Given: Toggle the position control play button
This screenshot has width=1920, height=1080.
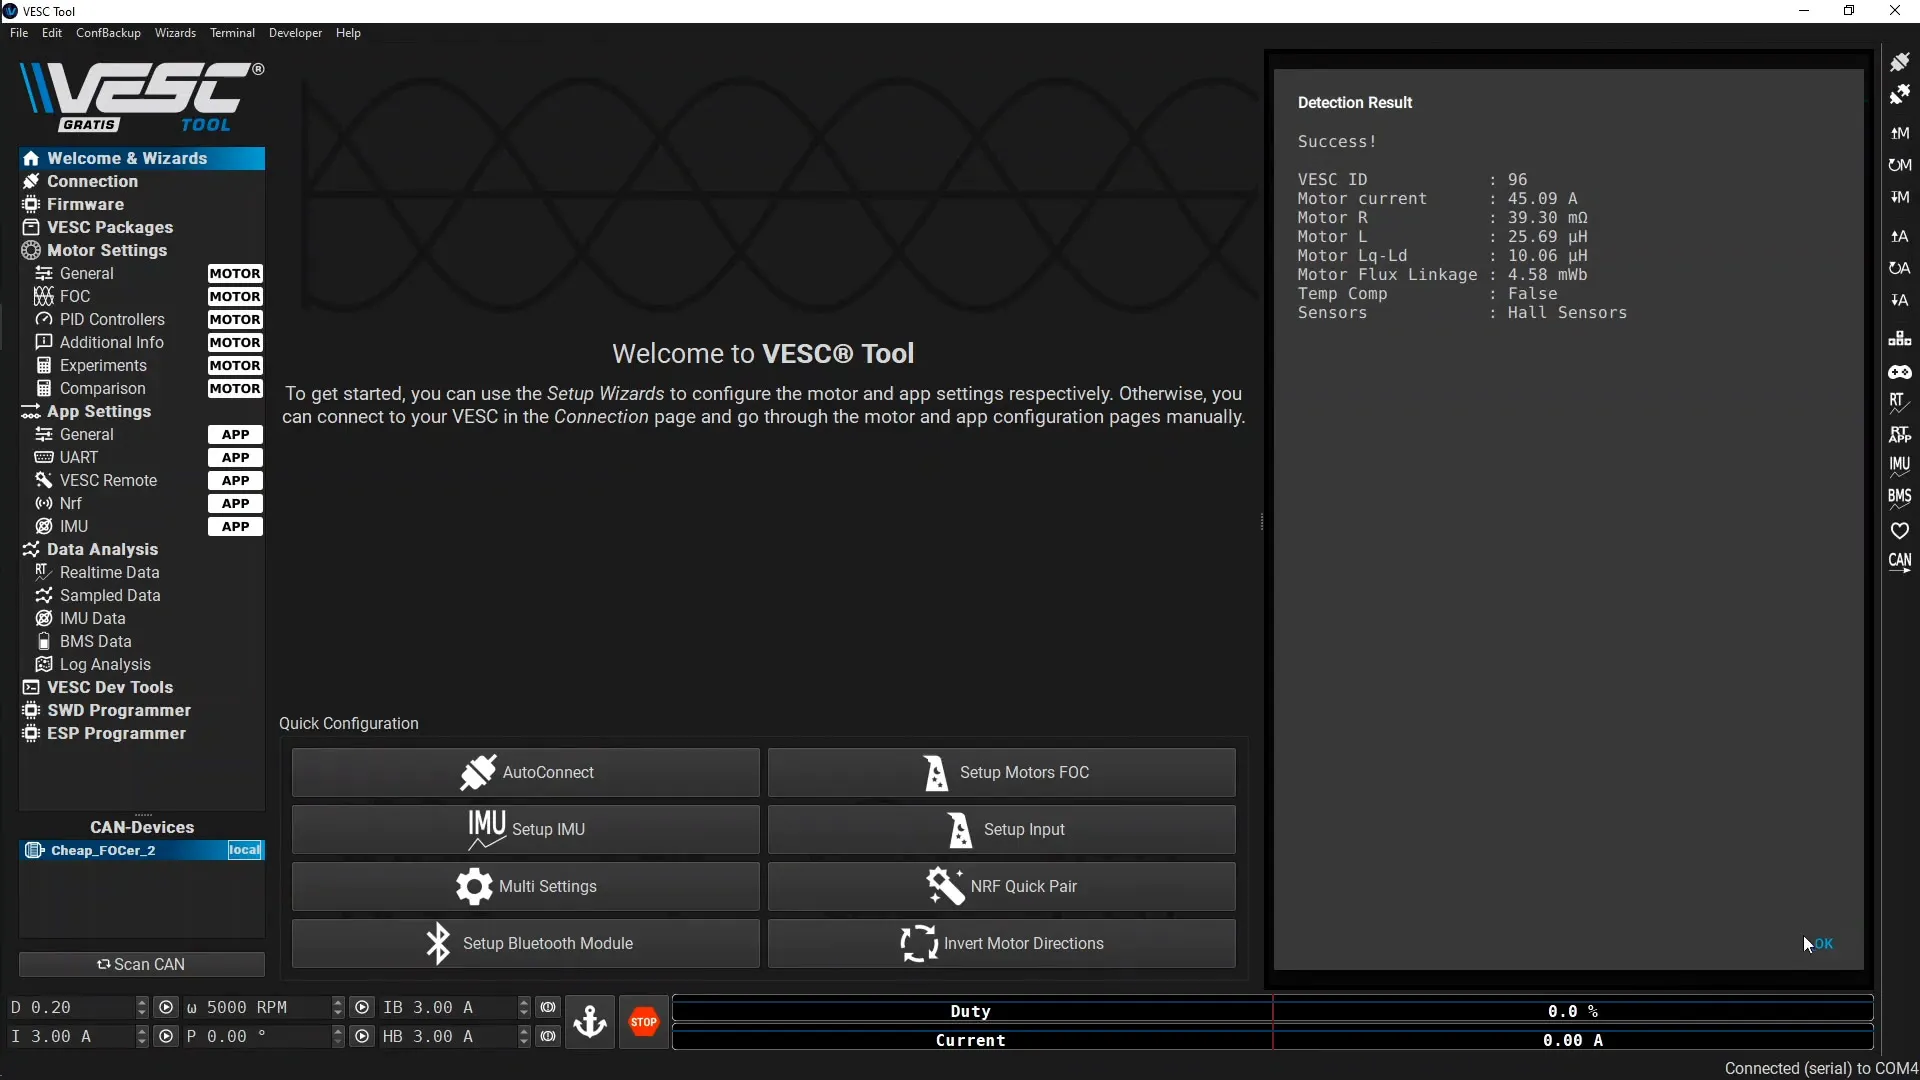Looking at the screenshot, I should (362, 1036).
